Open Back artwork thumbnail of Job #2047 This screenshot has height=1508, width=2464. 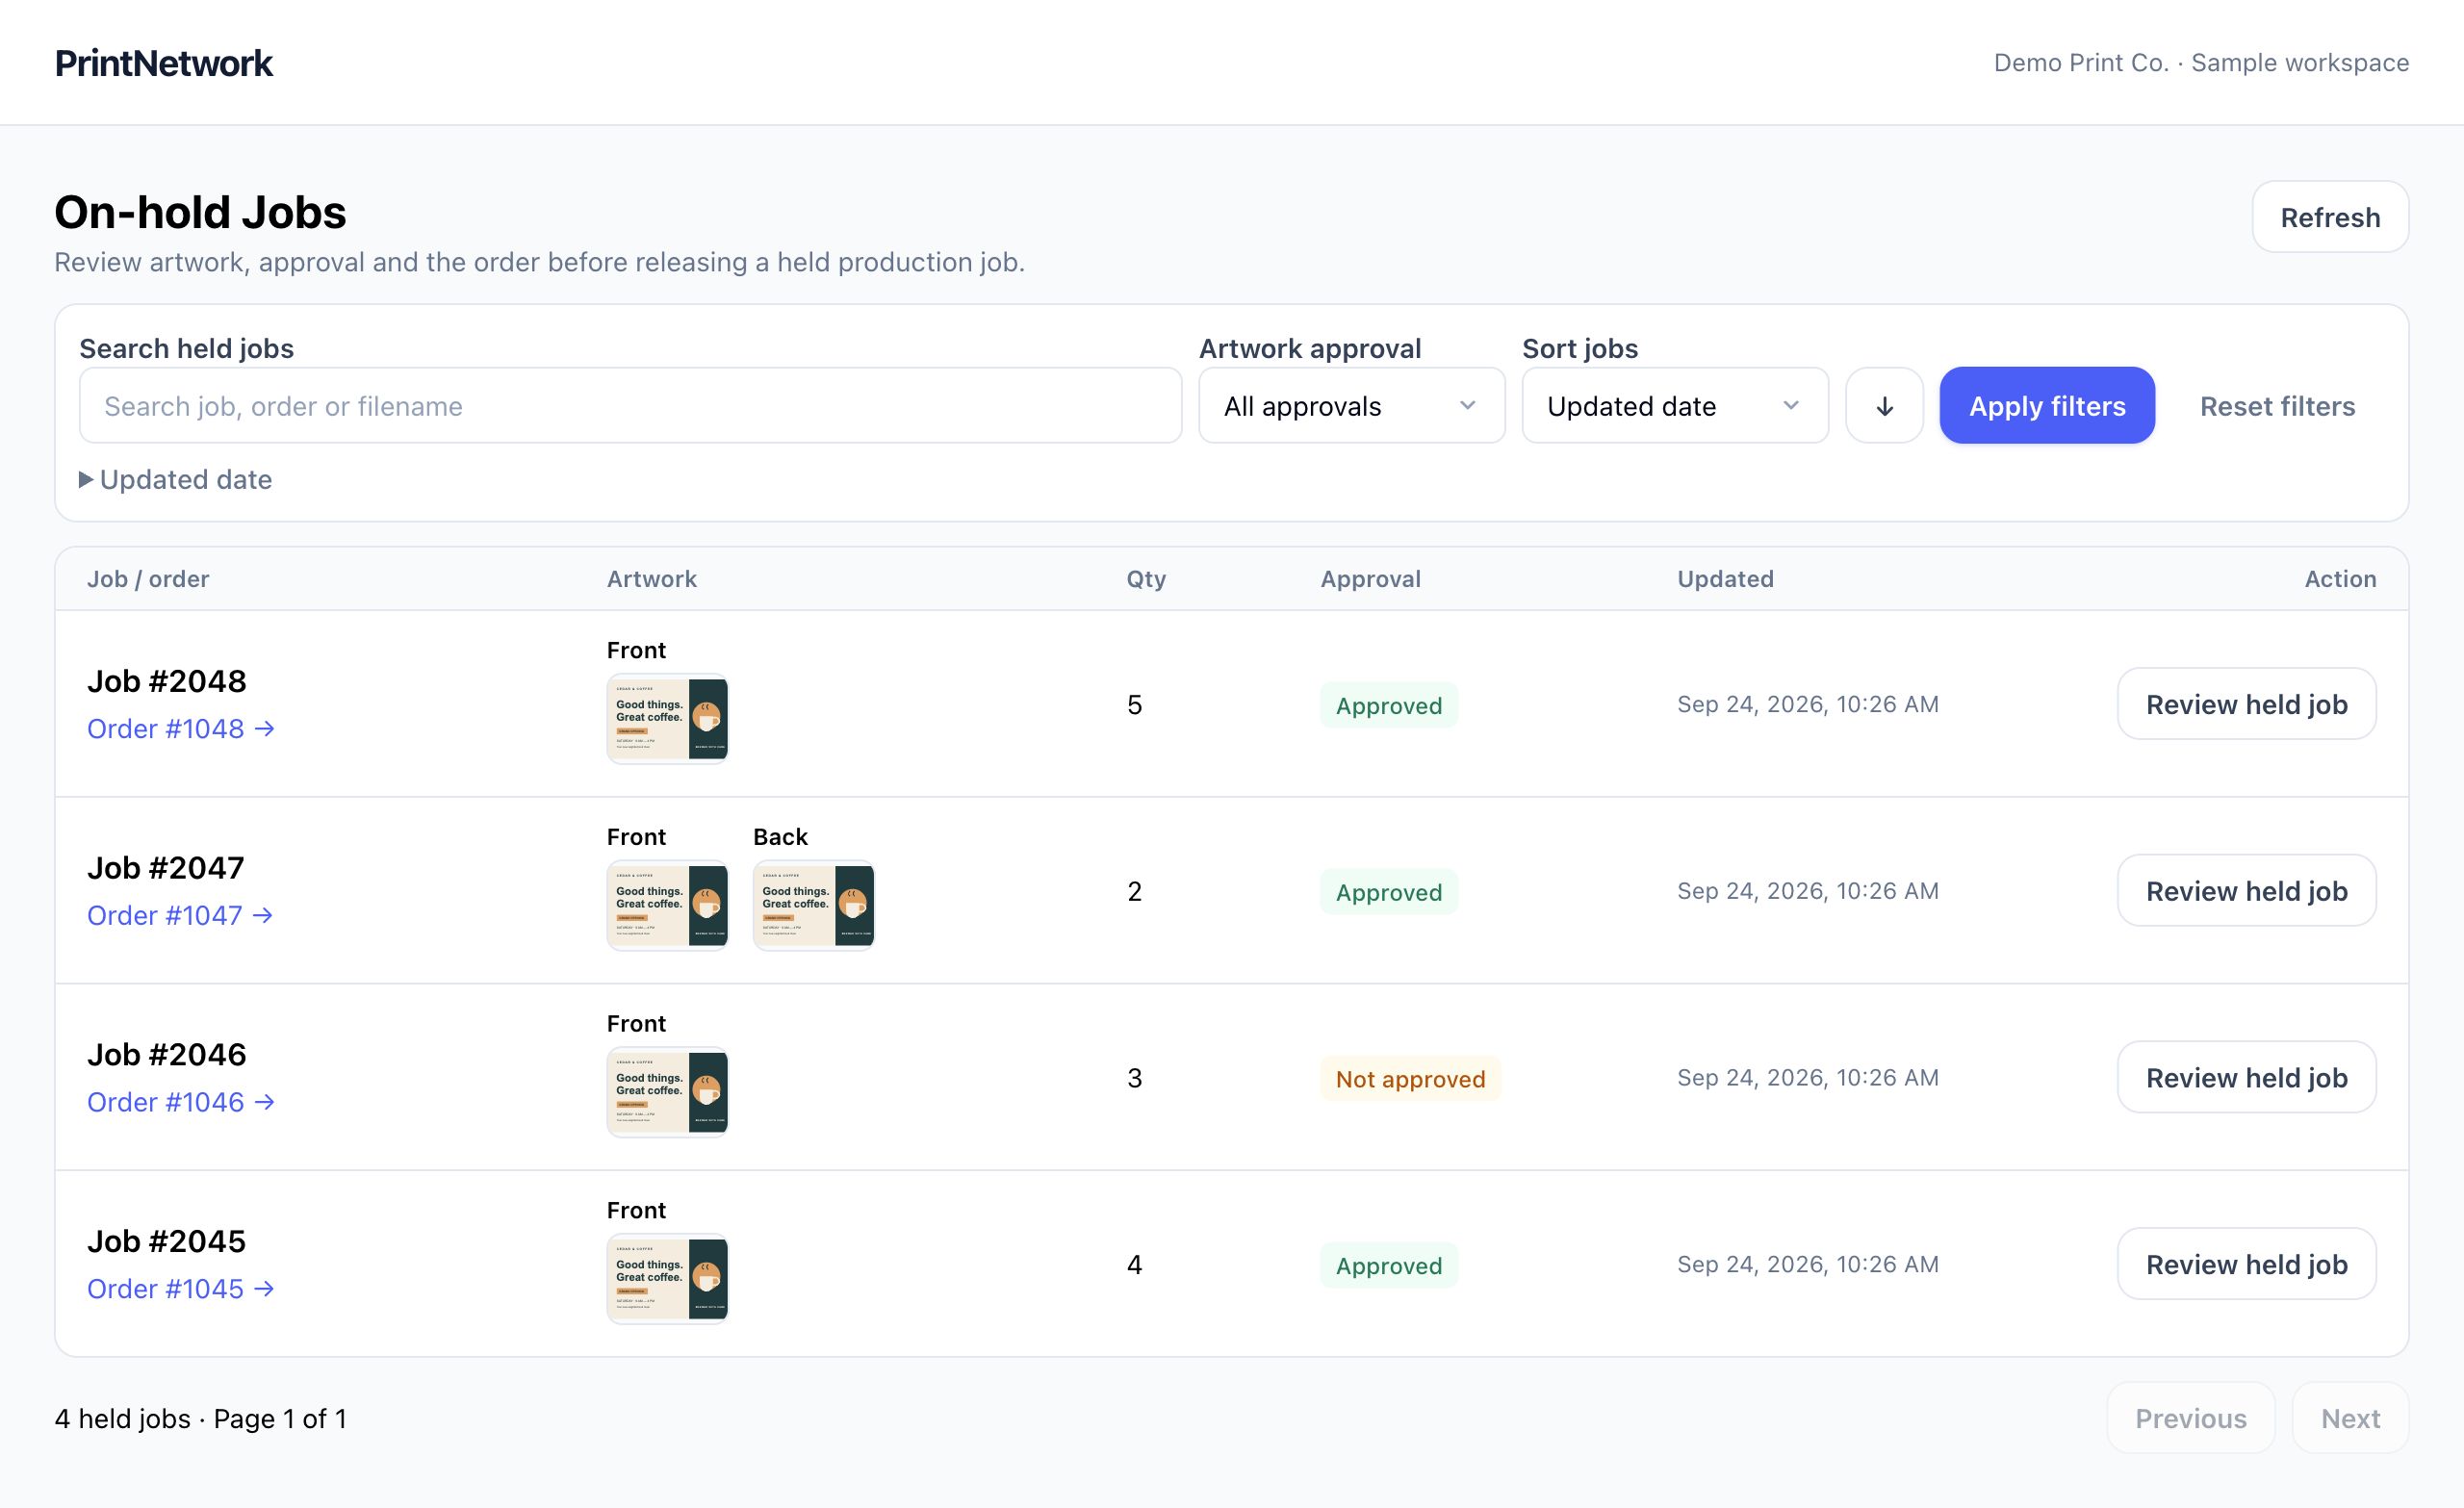[814, 905]
